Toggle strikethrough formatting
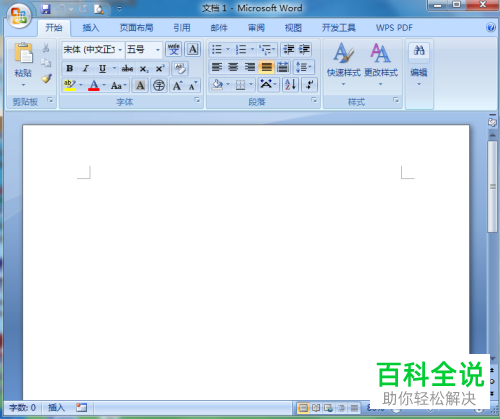The image size is (500, 419). tap(127, 68)
